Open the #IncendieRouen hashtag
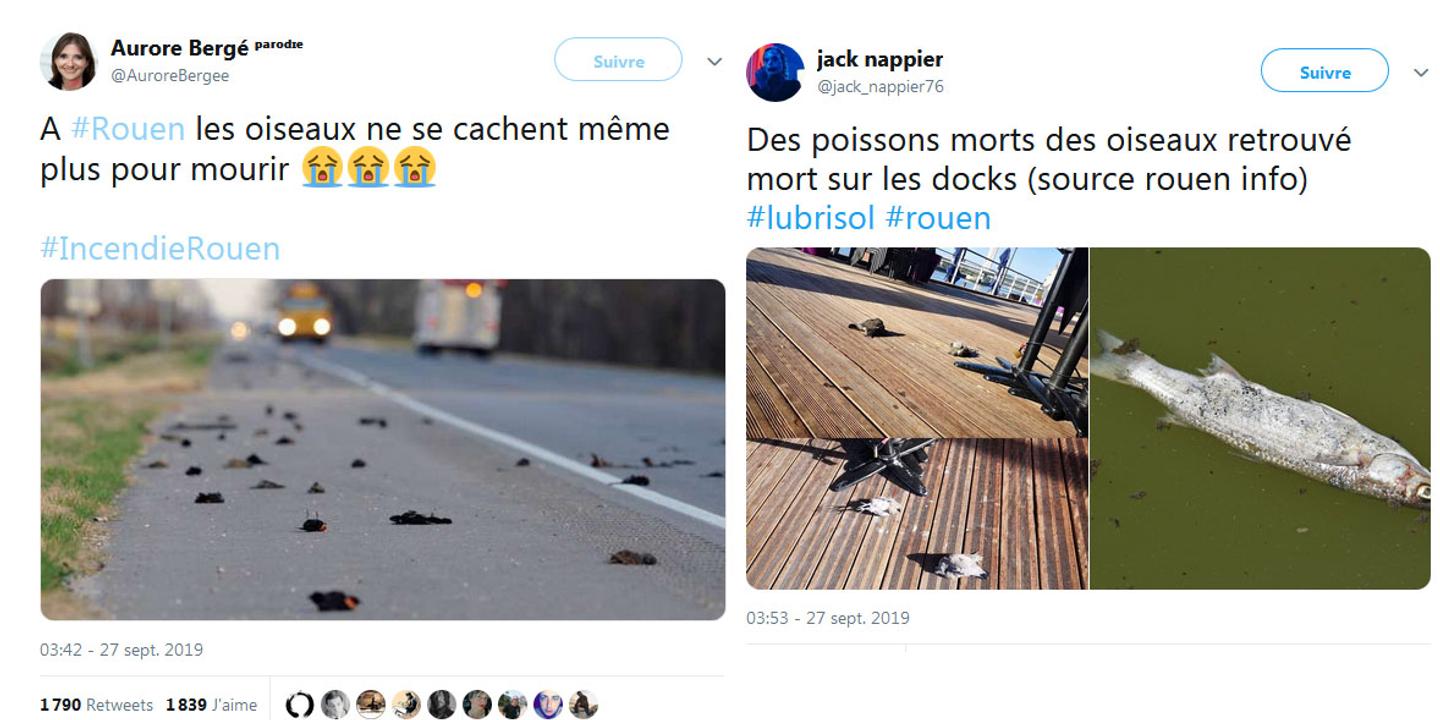1440x720 pixels. [160, 248]
